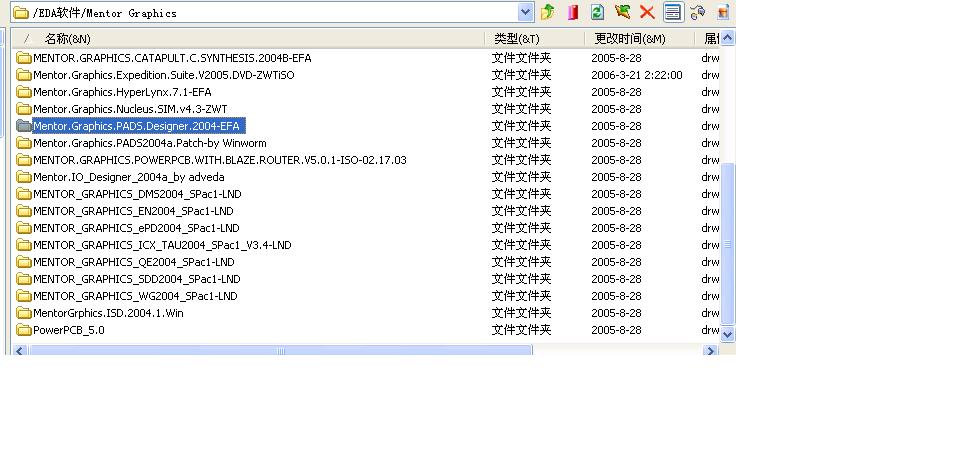This screenshot has width=962, height=471.
Task: Click folder icon of Mentor.IO_Designer_2004a_by adveda
Action: click(24, 177)
